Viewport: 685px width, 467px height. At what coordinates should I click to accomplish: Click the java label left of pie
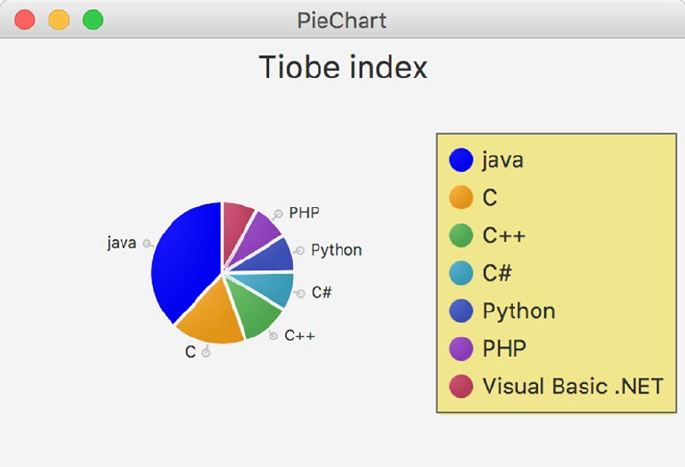(x=121, y=243)
